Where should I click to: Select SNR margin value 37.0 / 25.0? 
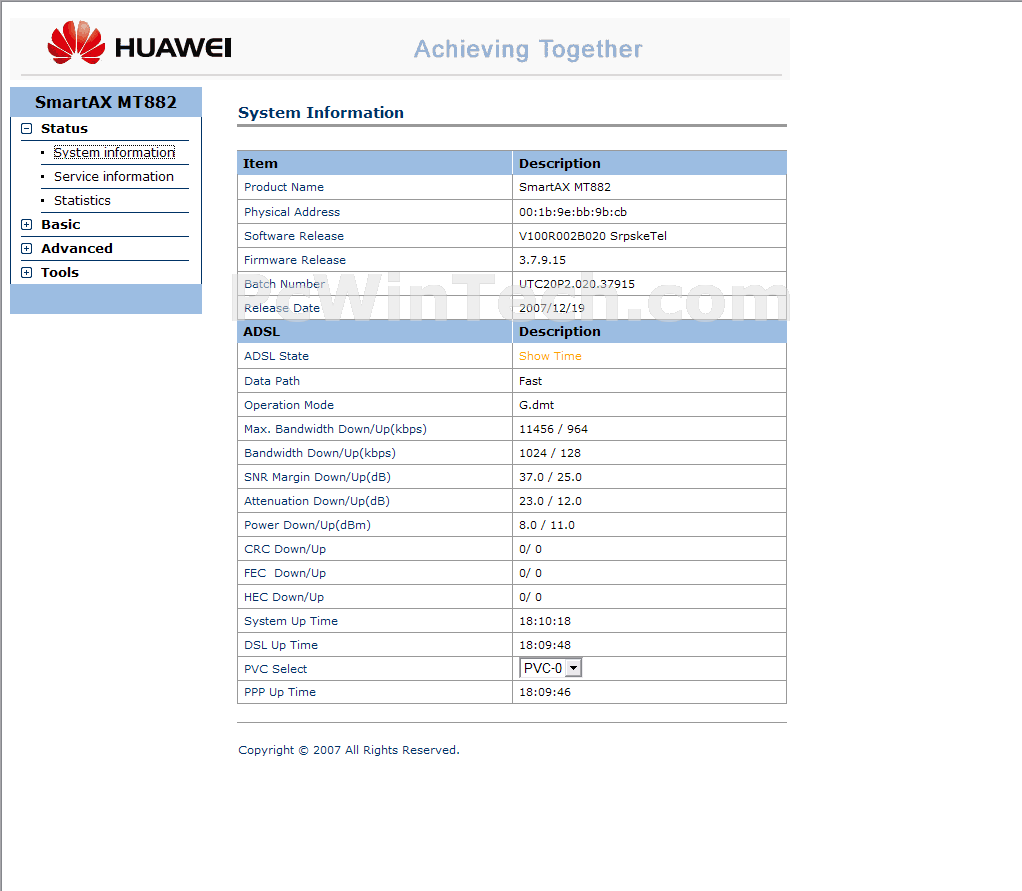[551, 478]
